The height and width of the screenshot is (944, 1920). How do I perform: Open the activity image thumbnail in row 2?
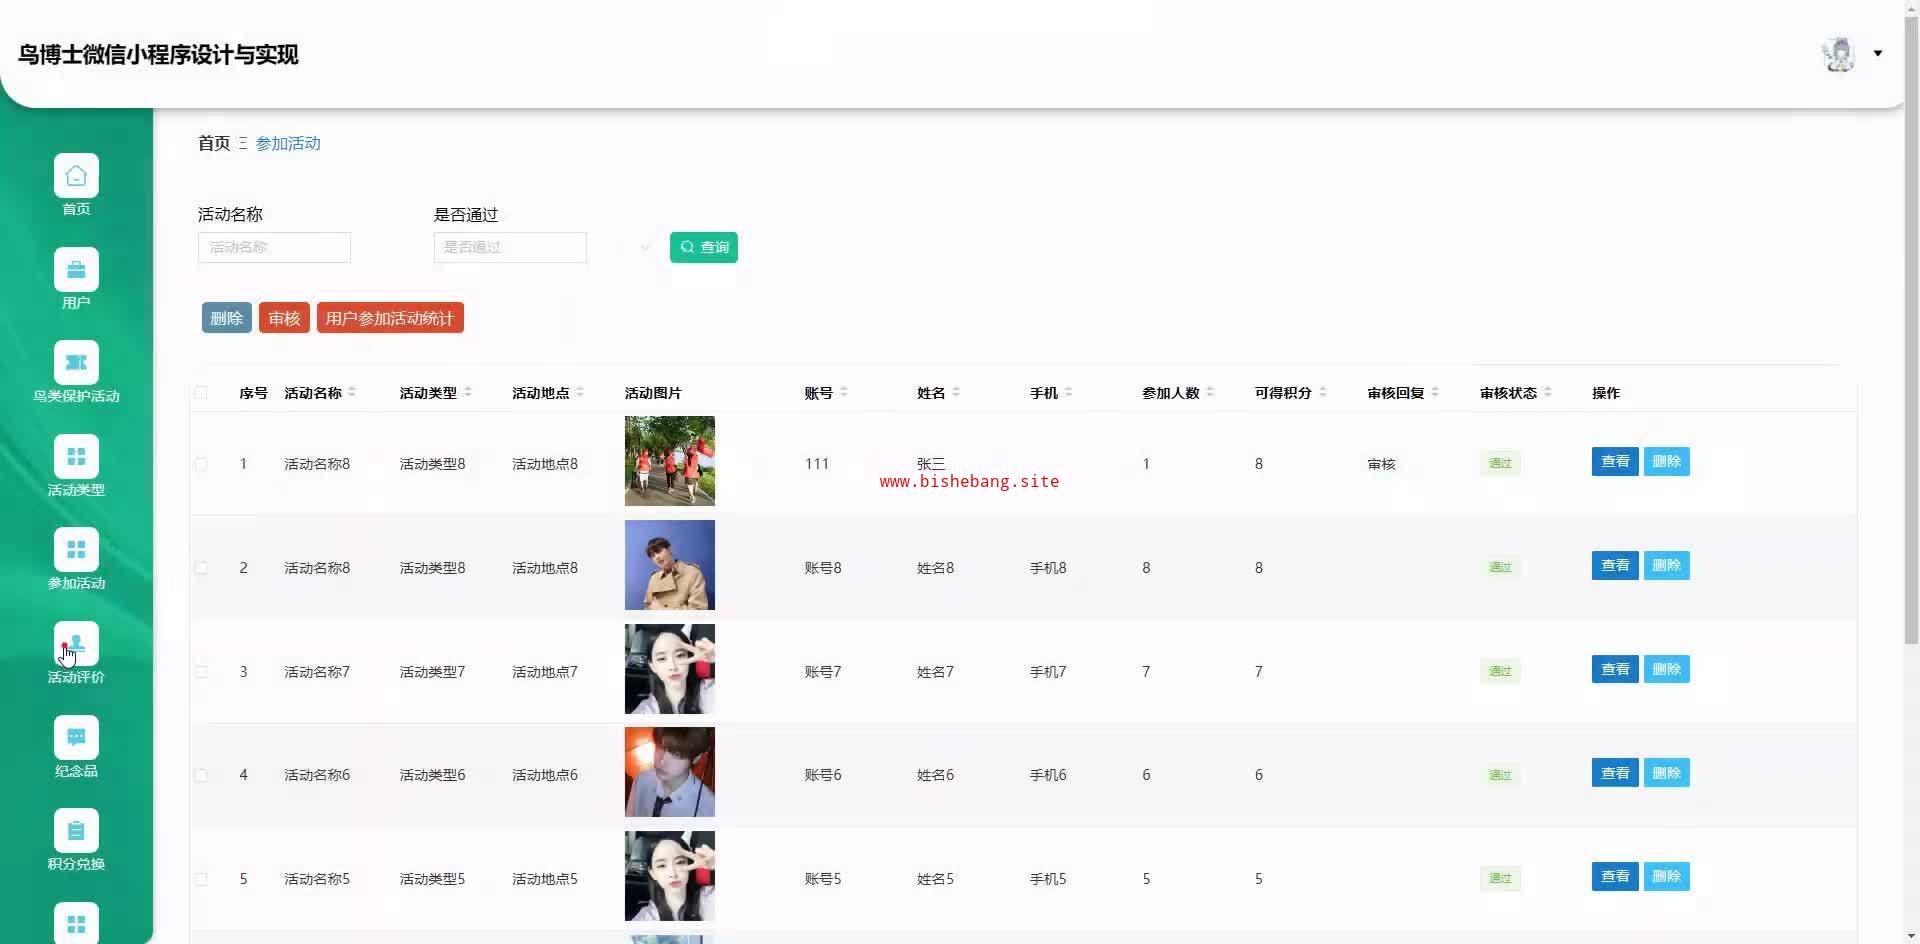(670, 565)
